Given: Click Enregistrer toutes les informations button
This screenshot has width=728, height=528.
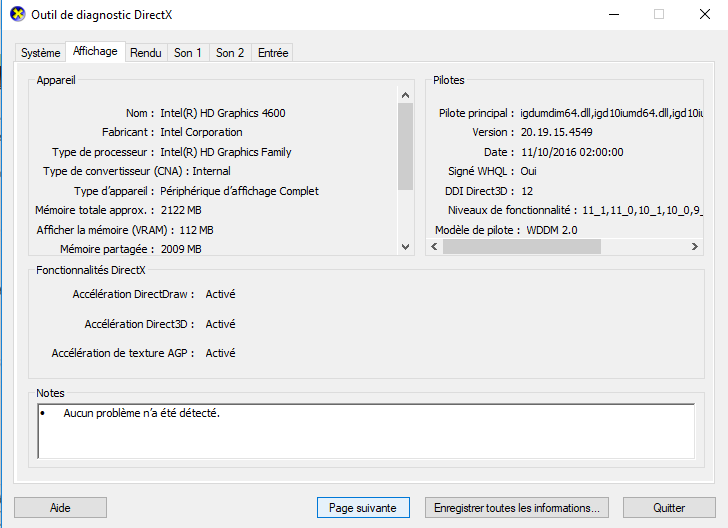Looking at the screenshot, I should point(517,508).
